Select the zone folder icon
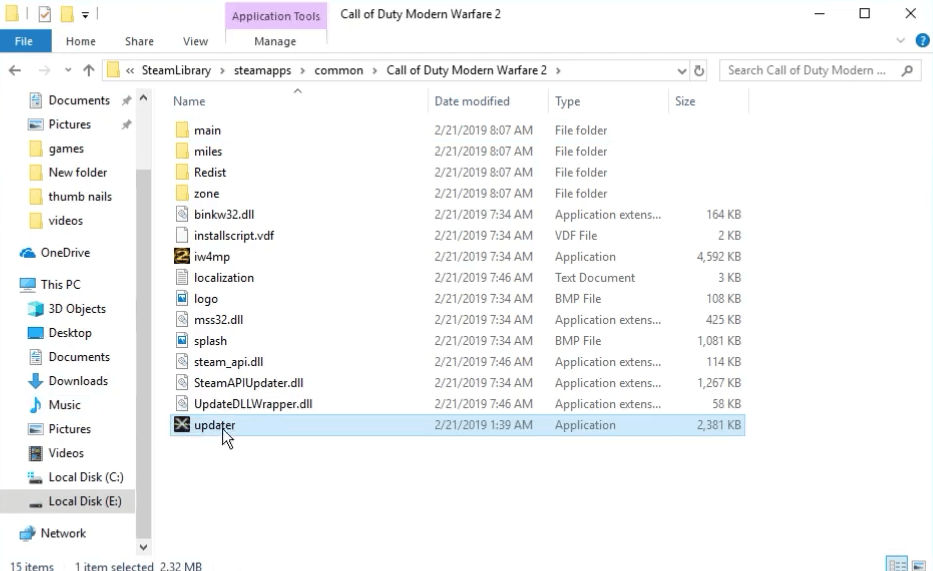Screen dimensions: 933x571 tap(181, 193)
